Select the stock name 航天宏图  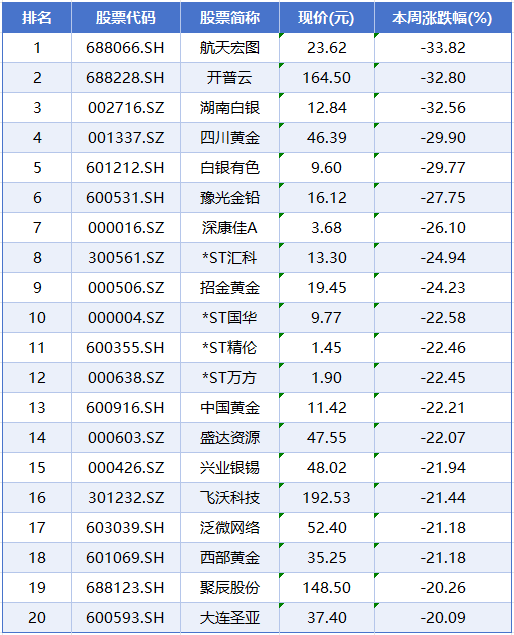(x=230, y=48)
